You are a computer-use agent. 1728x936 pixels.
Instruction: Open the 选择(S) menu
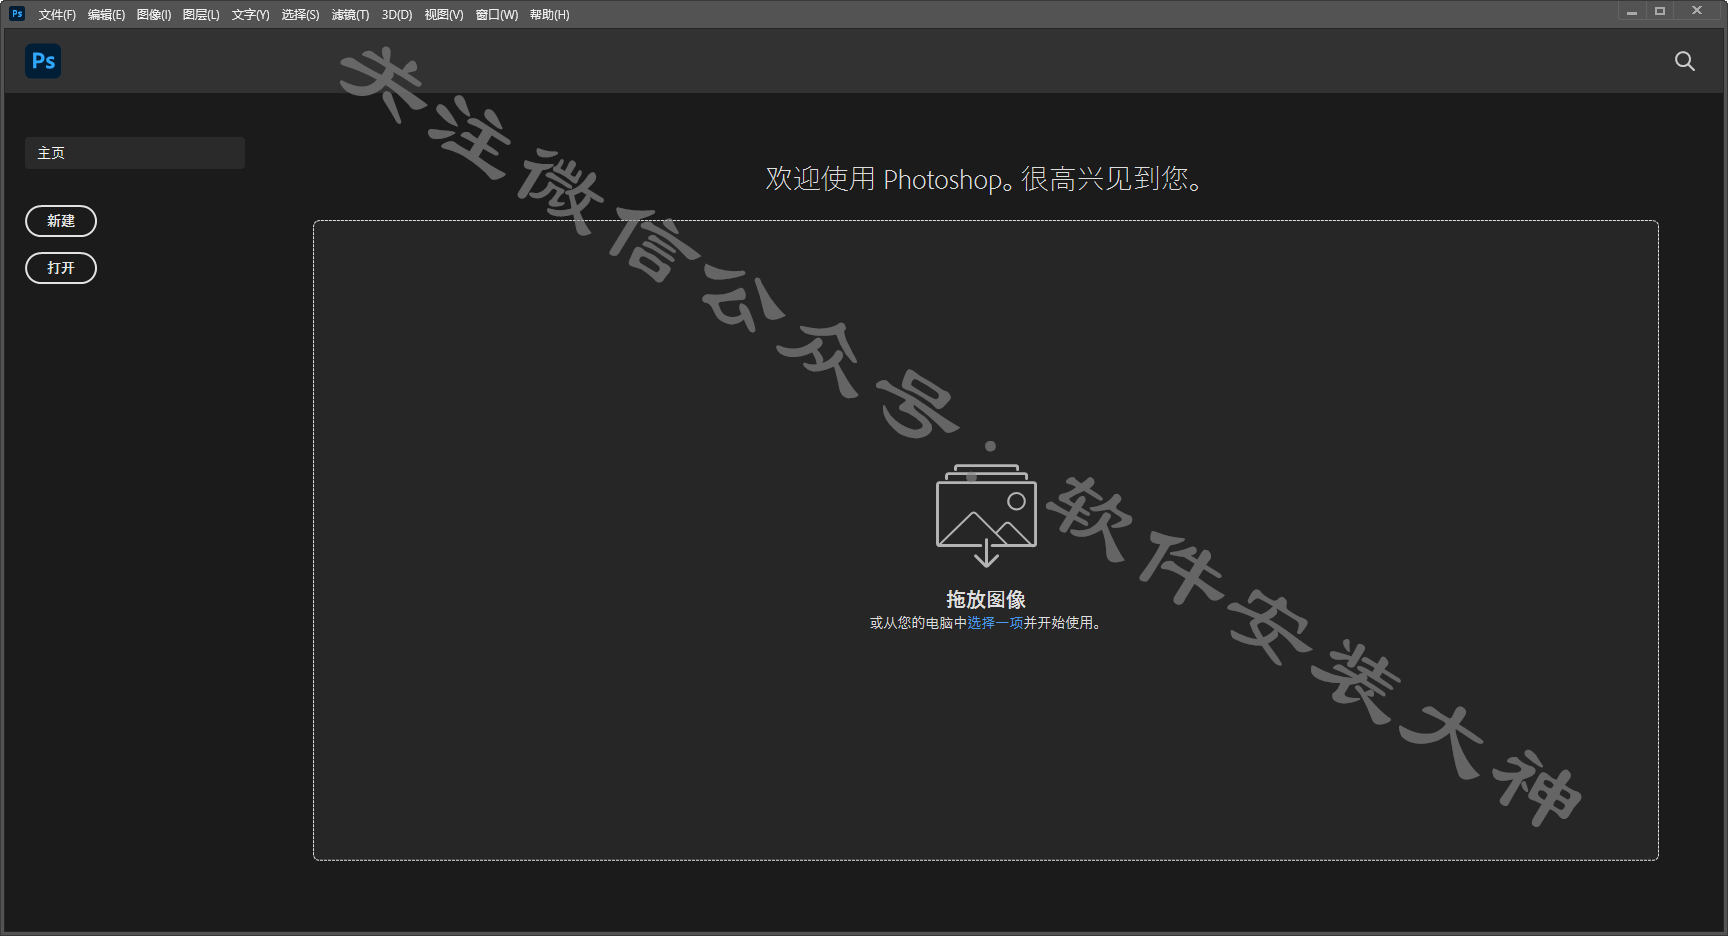(300, 15)
